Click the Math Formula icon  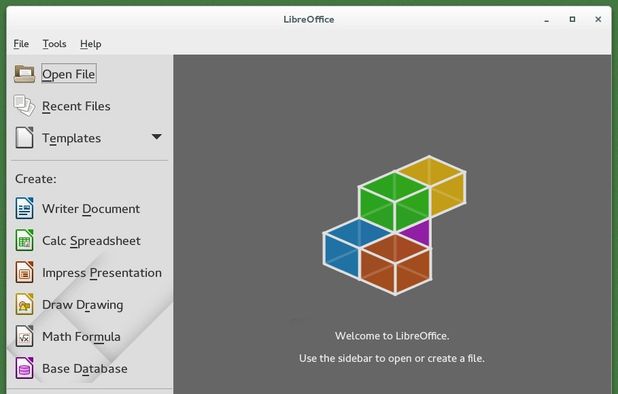click(24, 336)
